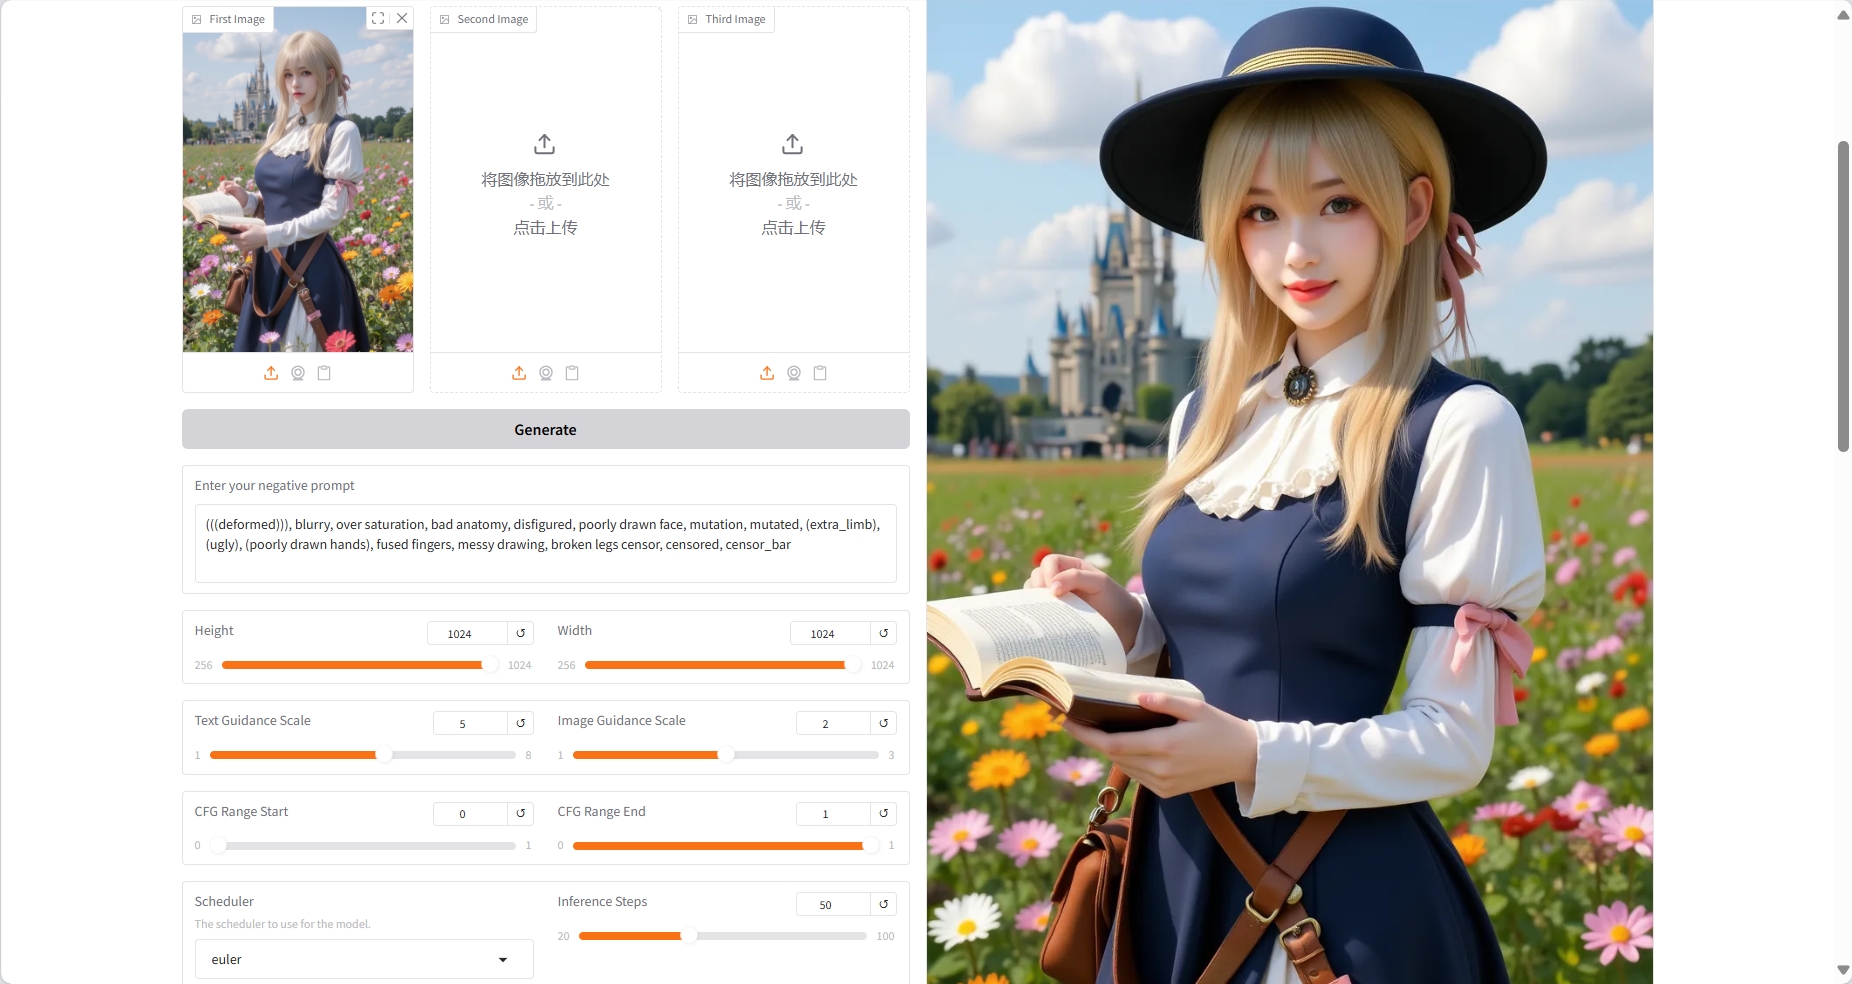Click the Second Image upload drop area

click(x=545, y=186)
